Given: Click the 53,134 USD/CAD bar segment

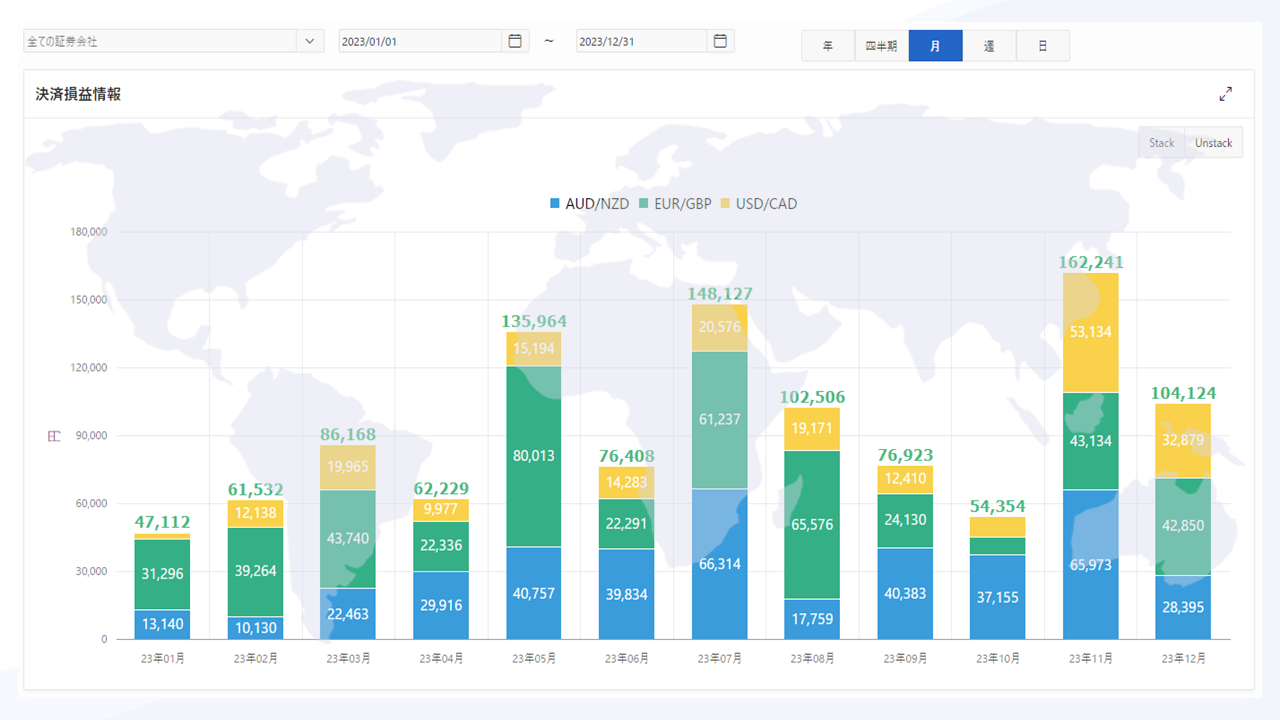Looking at the screenshot, I should pos(1091,332).
